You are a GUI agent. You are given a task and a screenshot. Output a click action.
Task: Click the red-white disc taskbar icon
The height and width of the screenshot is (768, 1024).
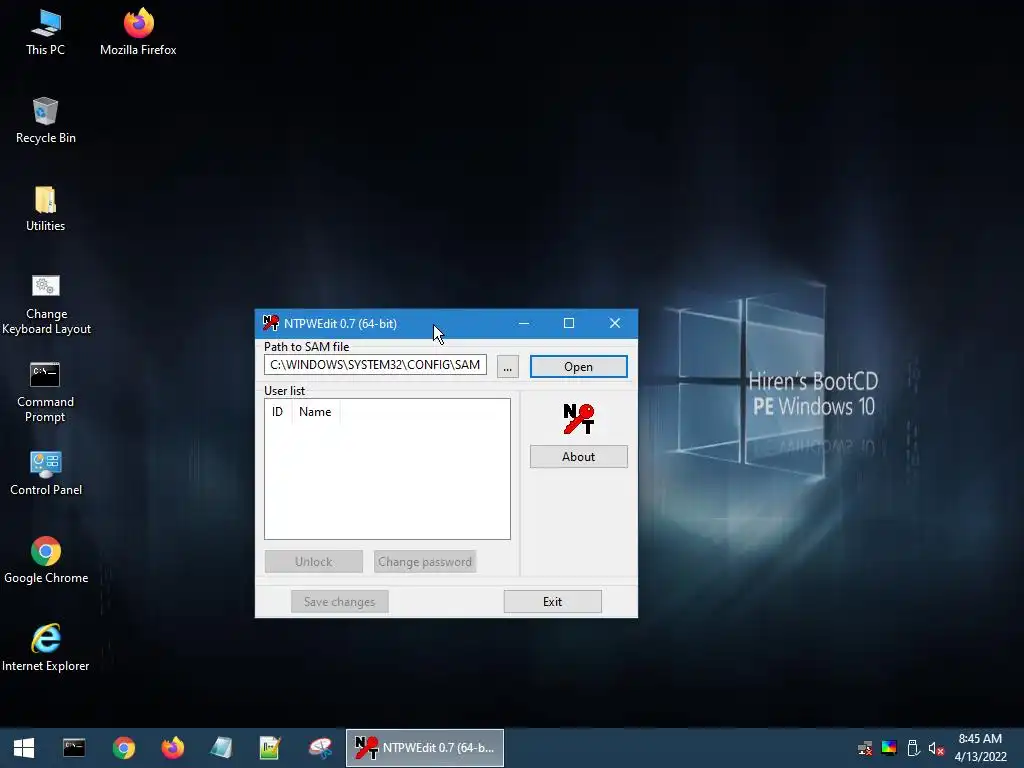[320, 748]
